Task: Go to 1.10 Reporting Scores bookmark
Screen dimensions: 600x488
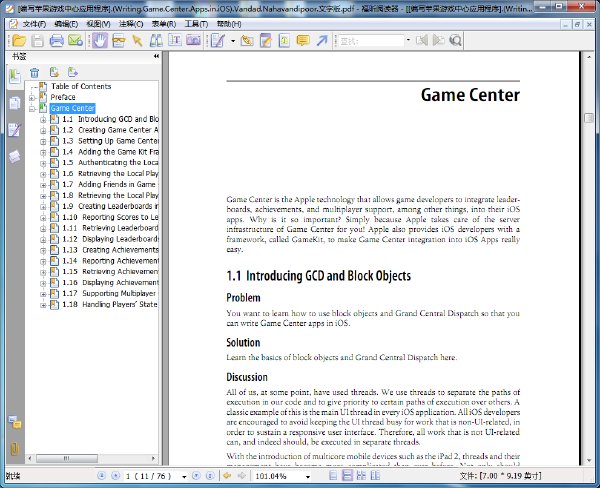Action: tap(110, 217)
